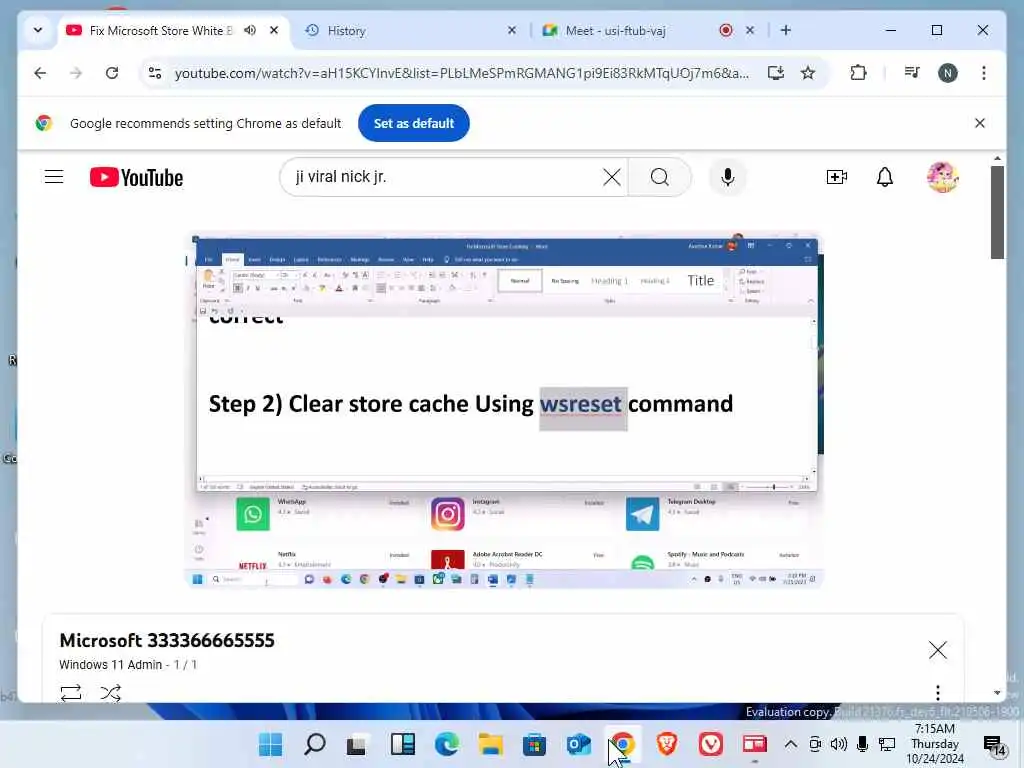Close the History tab
1024x768 pixels.
(512, 30)
